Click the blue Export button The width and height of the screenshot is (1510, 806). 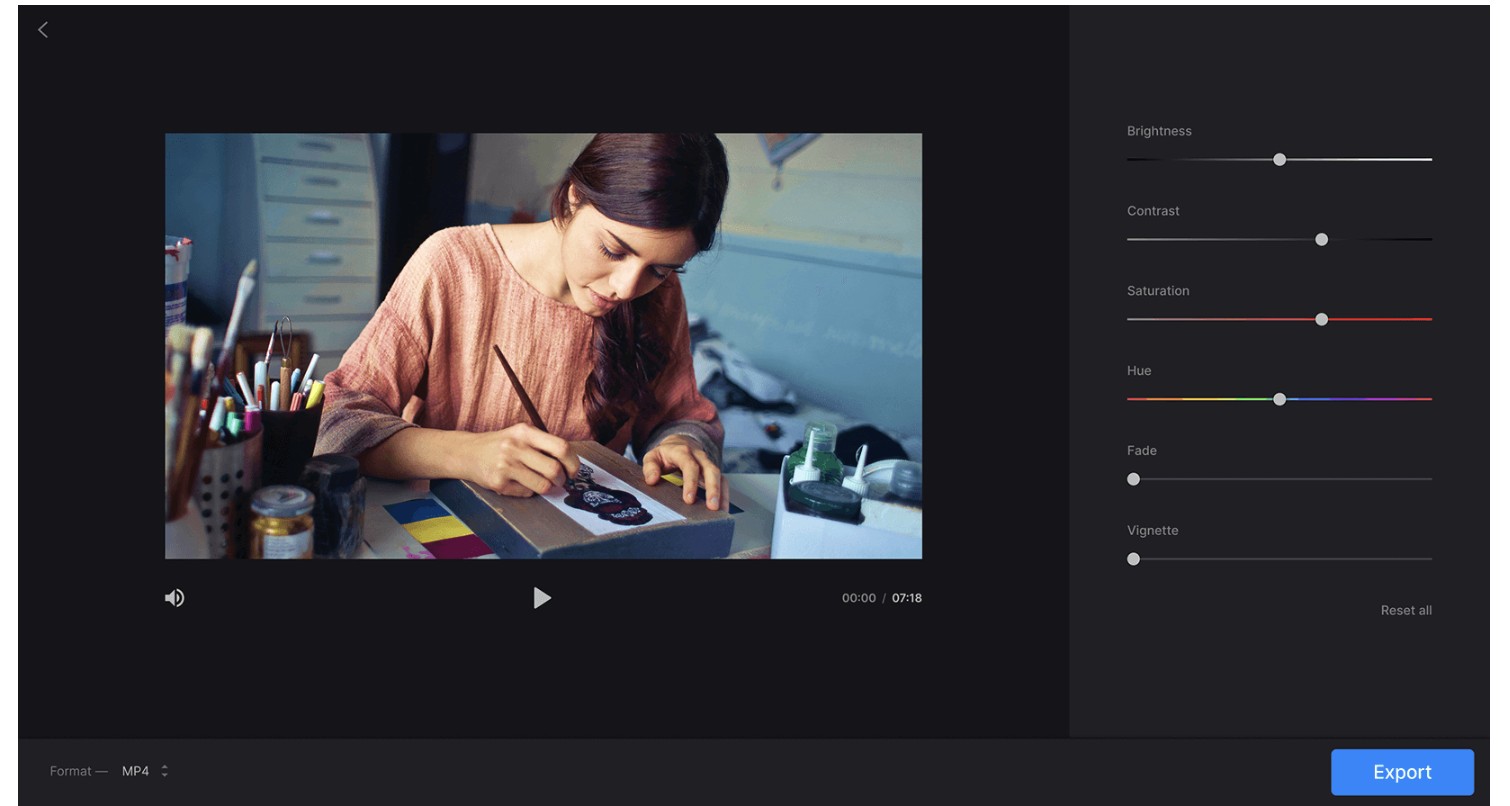(x=1401, y=772)
